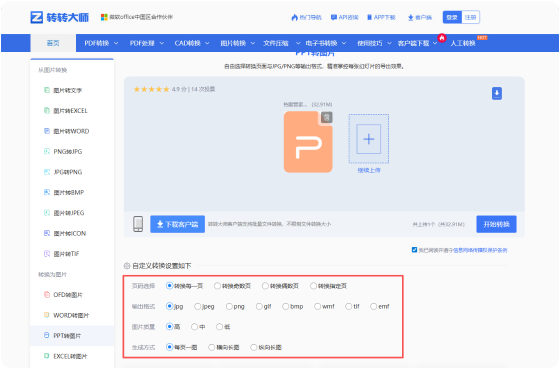Click the 开始转换 start conversion button
560x369 pixels.
pos(496,224)
